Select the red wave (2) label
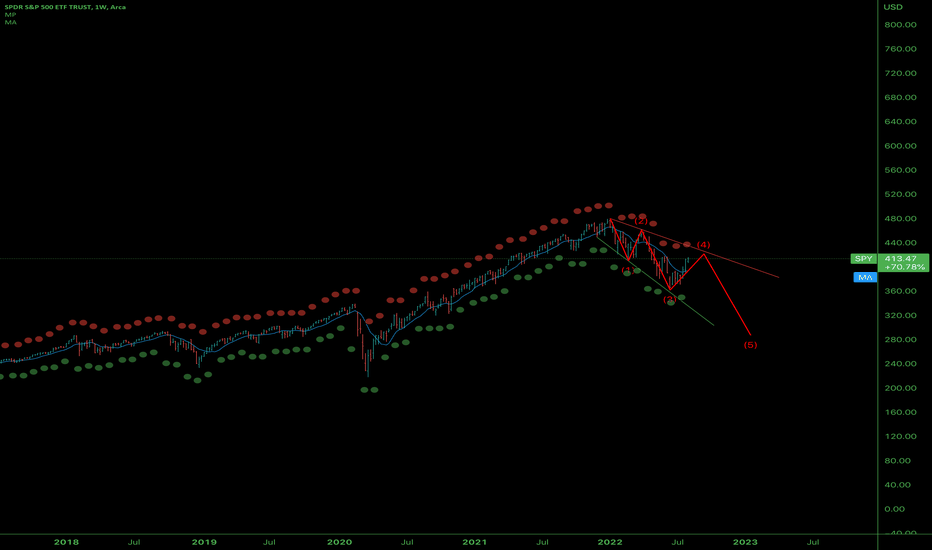This screenshot has width=932, height=550. pos(641,221)
